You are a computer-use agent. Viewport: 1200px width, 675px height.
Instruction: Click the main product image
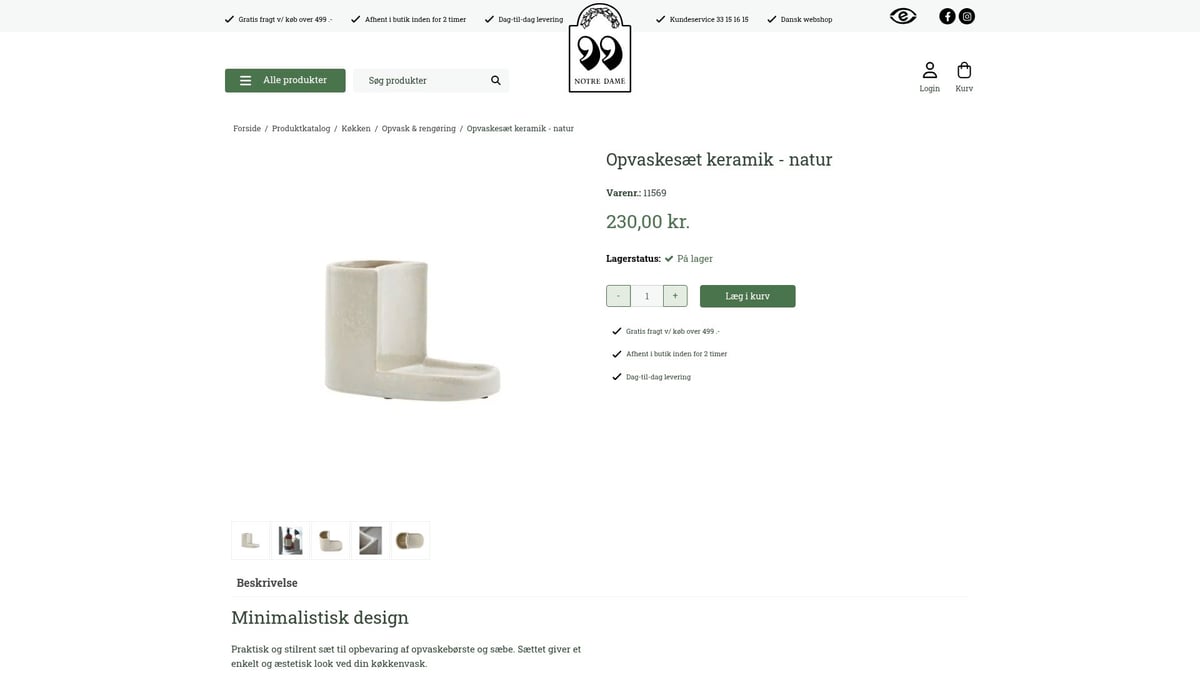[x=410, y=331]
